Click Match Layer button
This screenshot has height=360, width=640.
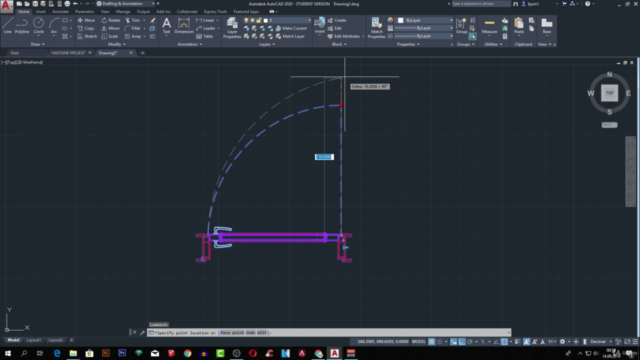[x=290, y=36]
